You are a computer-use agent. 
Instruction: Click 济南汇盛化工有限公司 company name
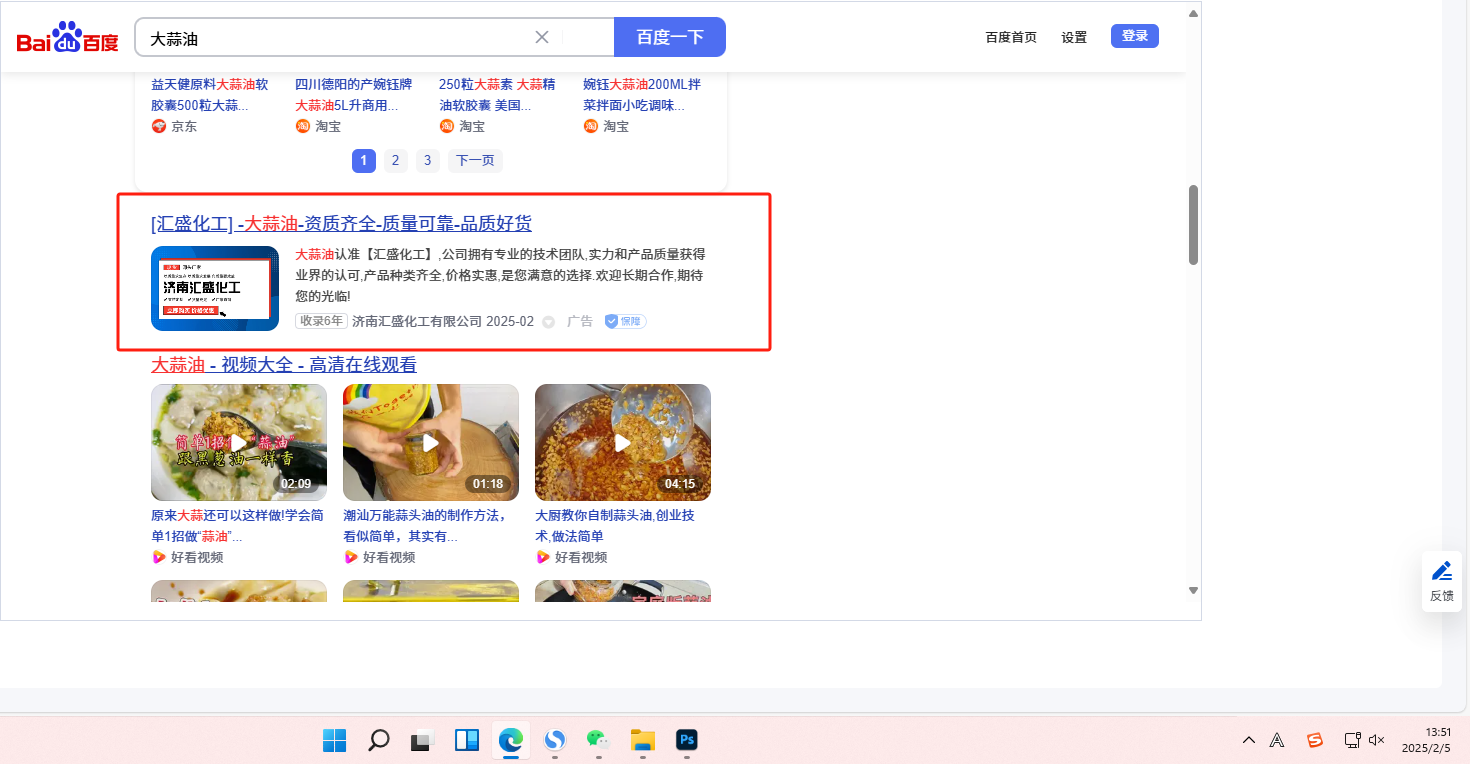417,321
